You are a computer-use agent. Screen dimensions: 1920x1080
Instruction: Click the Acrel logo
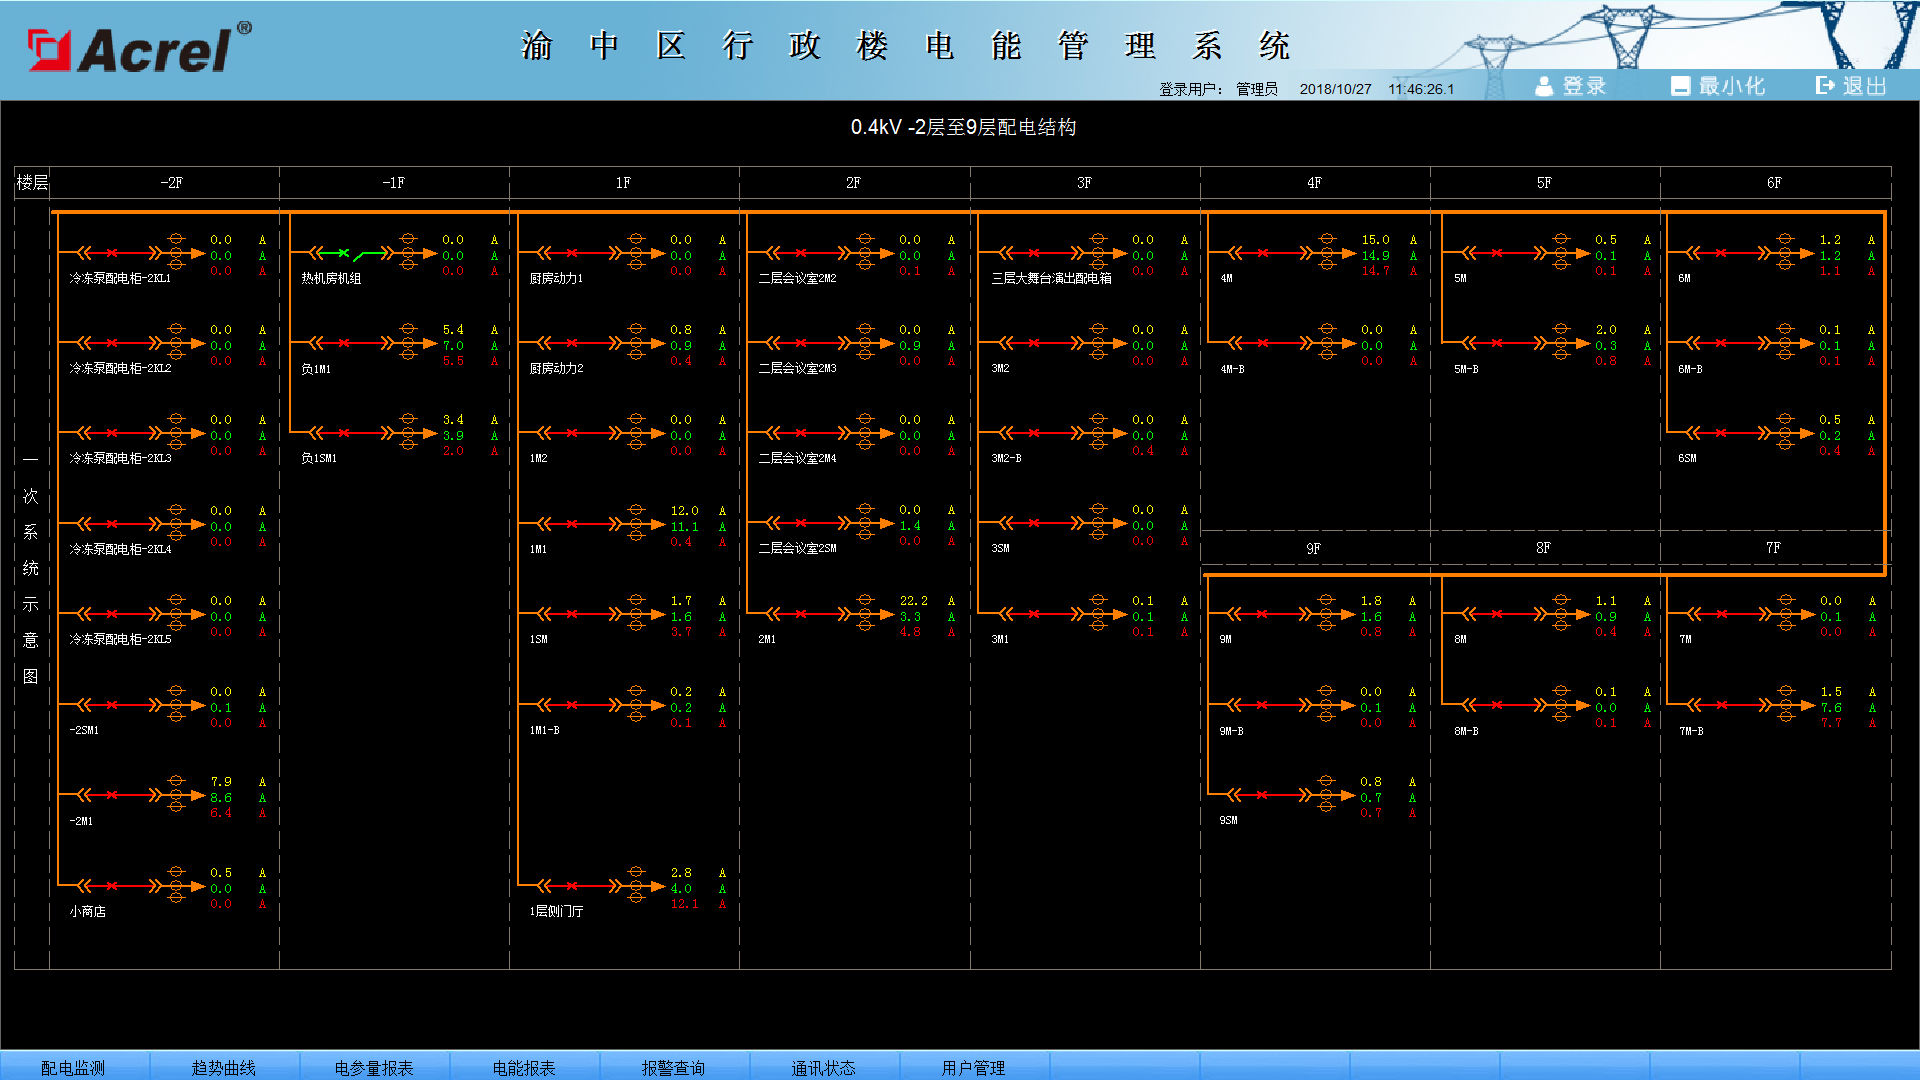pyautogui.click(x=139, y=48)
